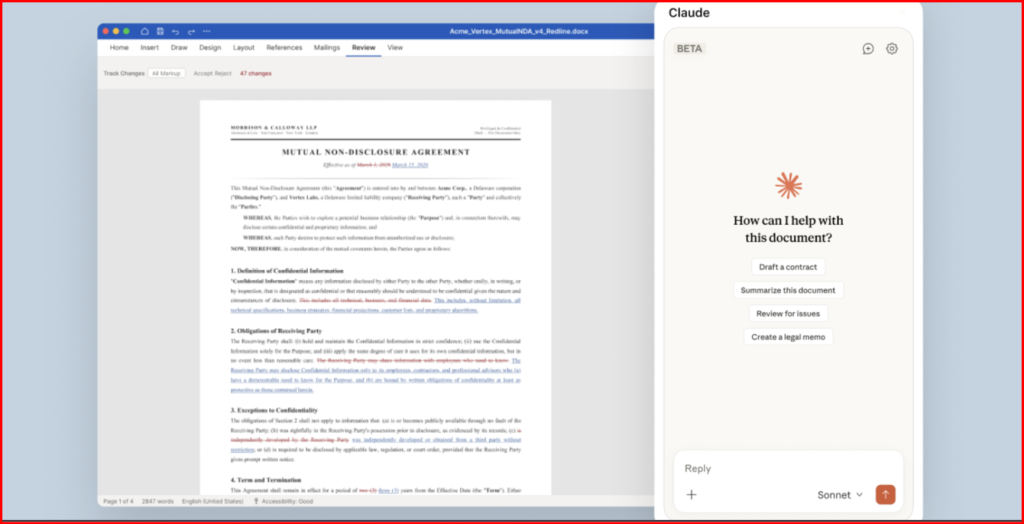
Task: Click the Summarize this document suggestion
Action: point(788,290)
